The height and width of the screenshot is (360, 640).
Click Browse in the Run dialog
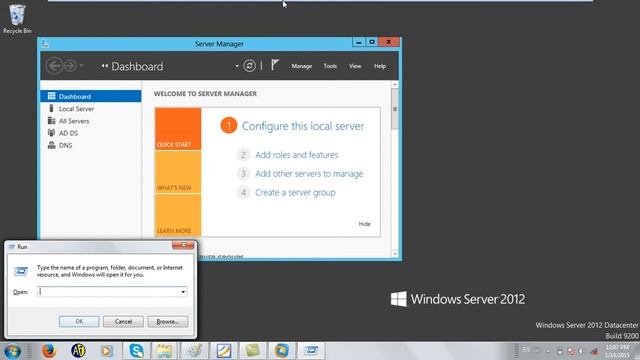(x=168, y=322)
